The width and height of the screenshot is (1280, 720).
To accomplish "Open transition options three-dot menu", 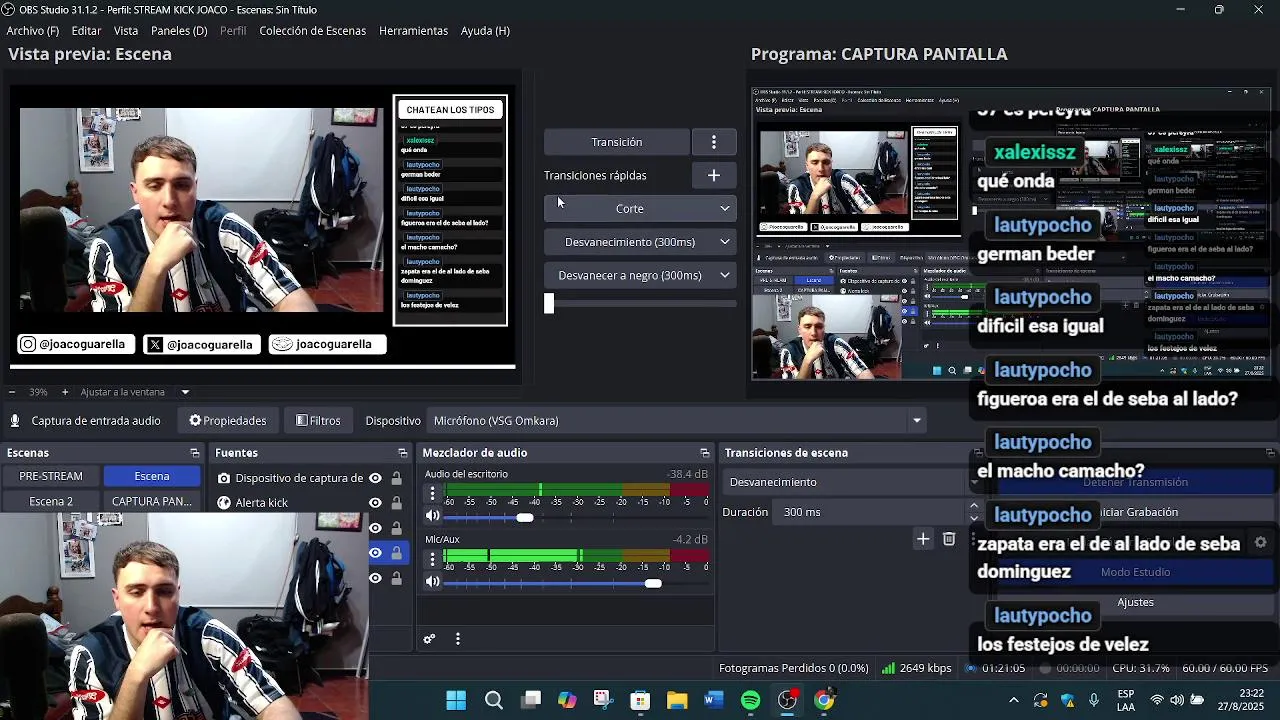I will click(714, 142).
